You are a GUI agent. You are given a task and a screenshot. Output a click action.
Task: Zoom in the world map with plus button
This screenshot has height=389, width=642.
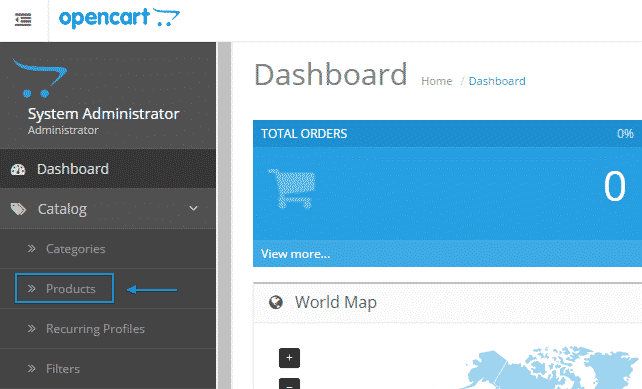tap(289, 358)
